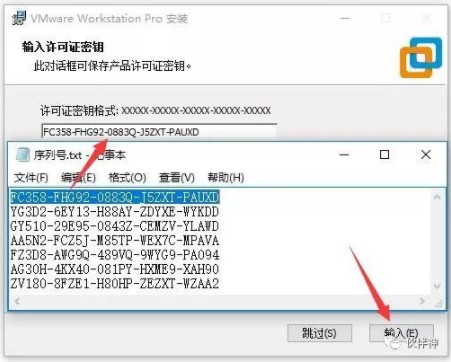
Task: Minimize the VMware Workstation Pro installer
Action: pyautogui.click(x=345, y=18)
